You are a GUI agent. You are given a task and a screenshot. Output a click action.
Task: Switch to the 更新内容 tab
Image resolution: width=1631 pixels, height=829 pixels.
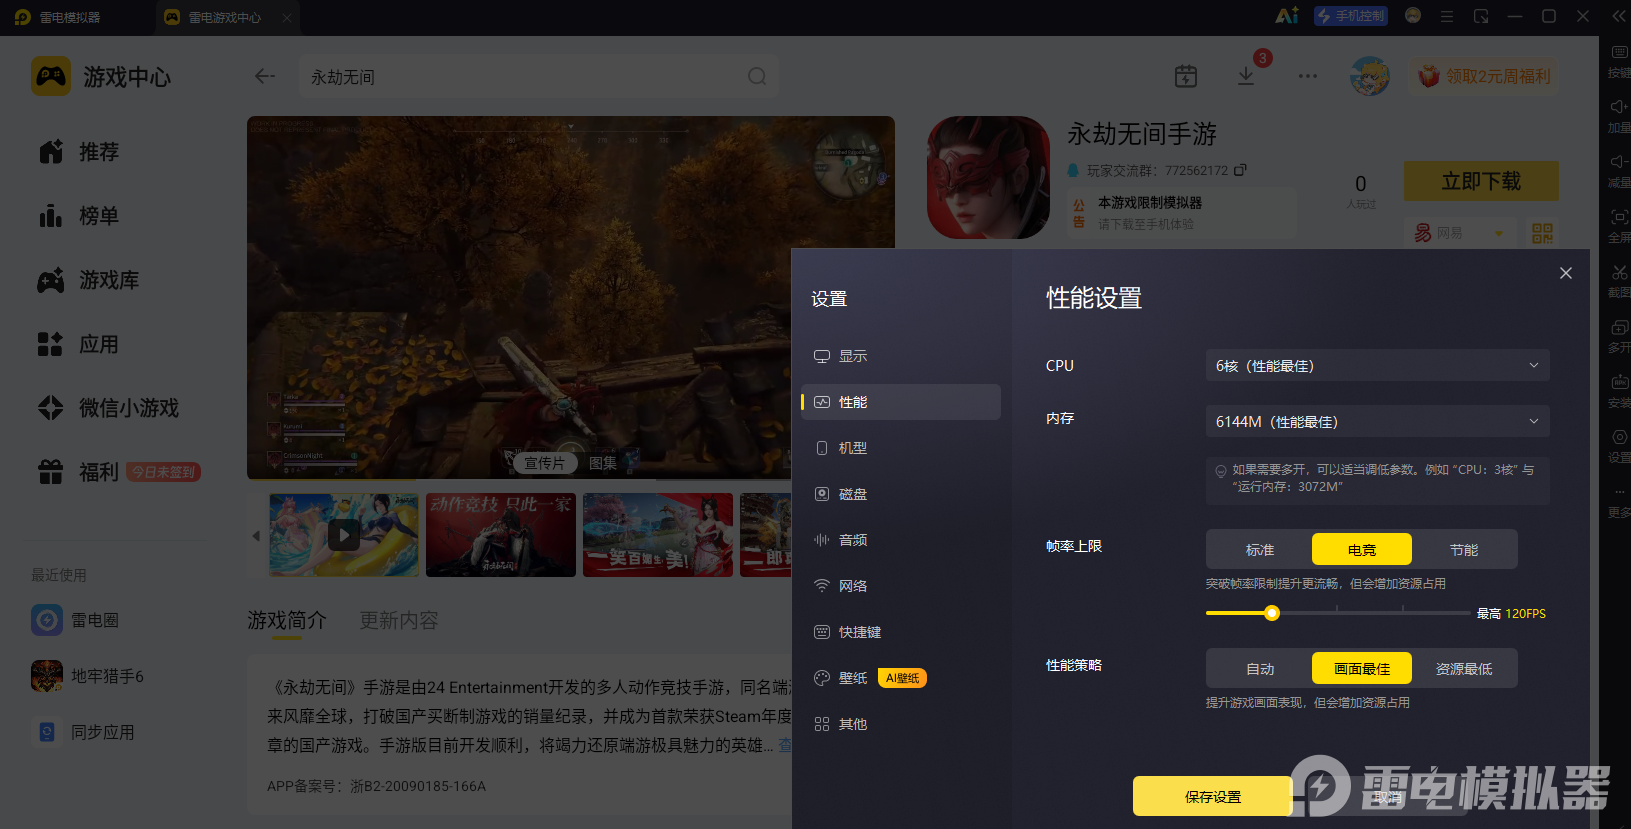pos(399,620)
